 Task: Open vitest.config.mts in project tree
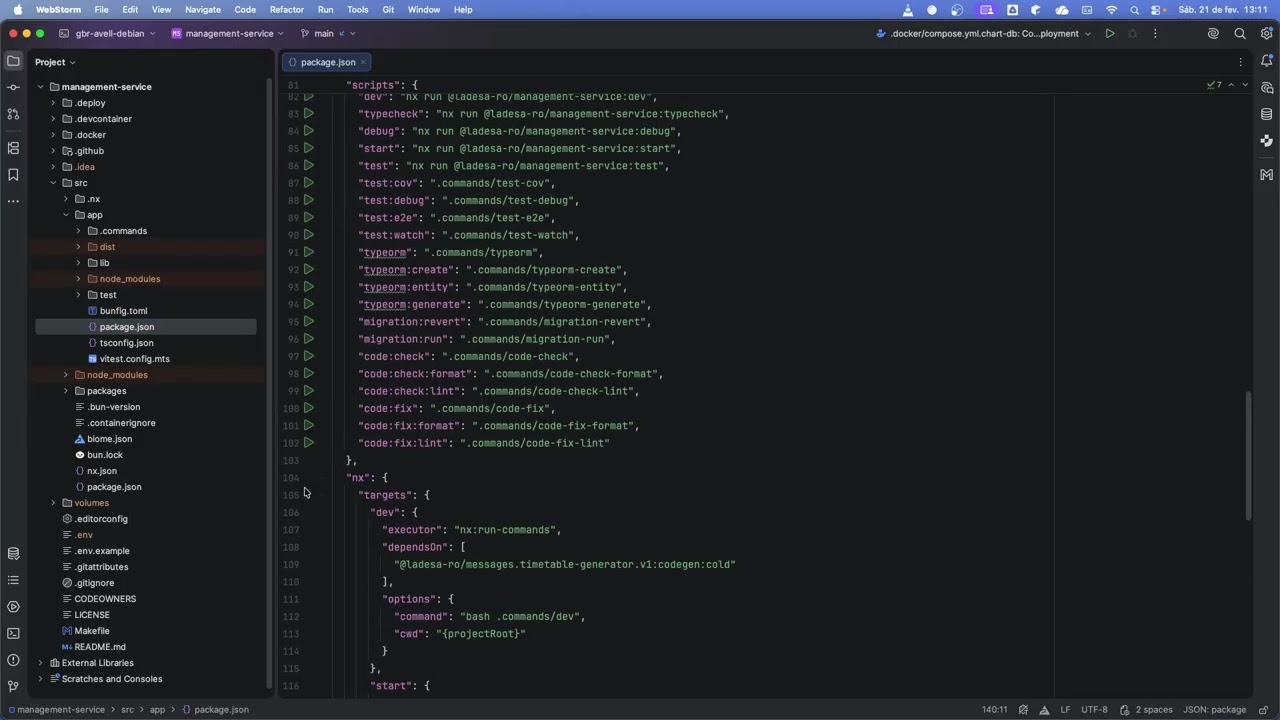[134, 359]
